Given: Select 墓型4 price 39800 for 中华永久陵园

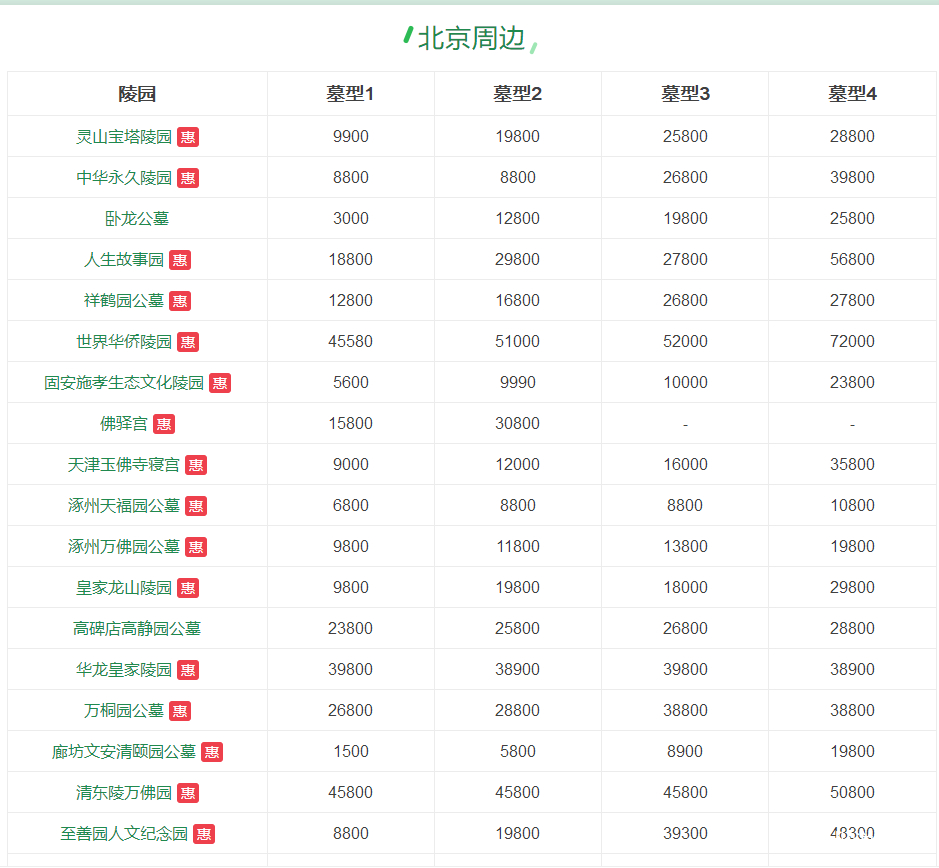Looking at the screenshot, I should 852,177.
